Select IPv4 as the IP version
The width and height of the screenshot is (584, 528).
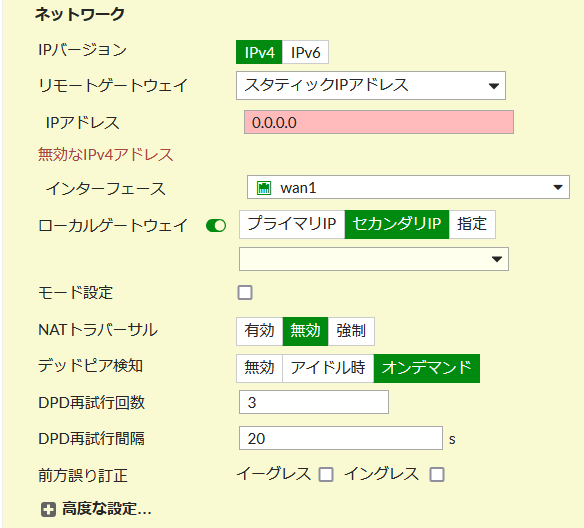click(x=259, y=52)
